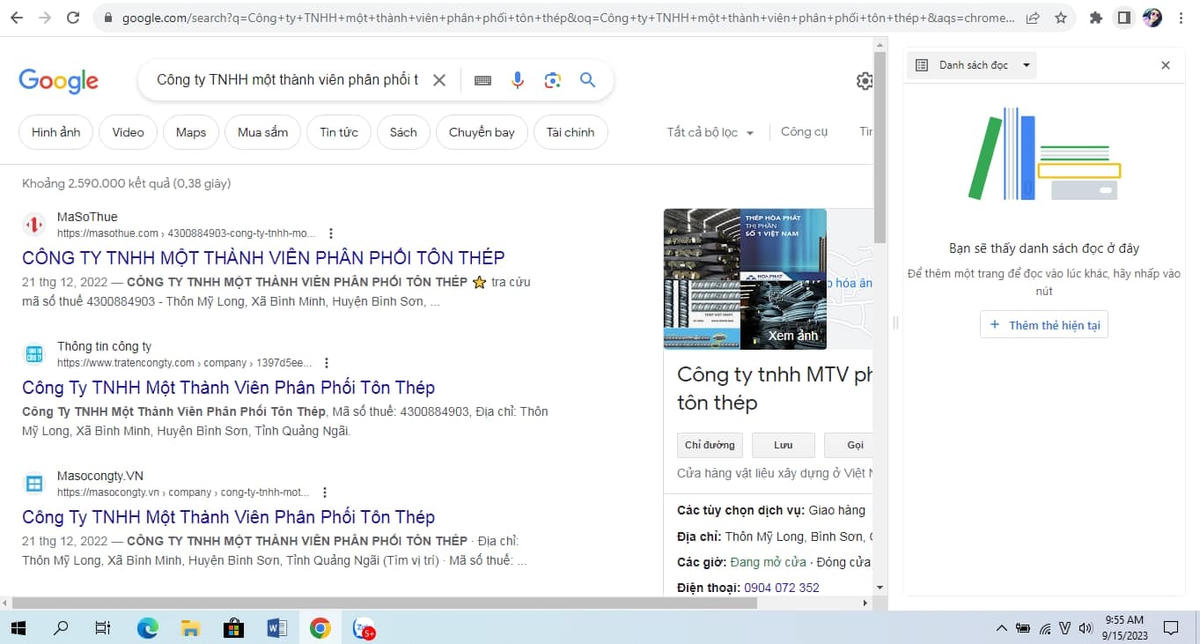Expand the three-dot menu on the MaSoThue result
This screenshot has width=1200, height=644.
tap(330, 232)
